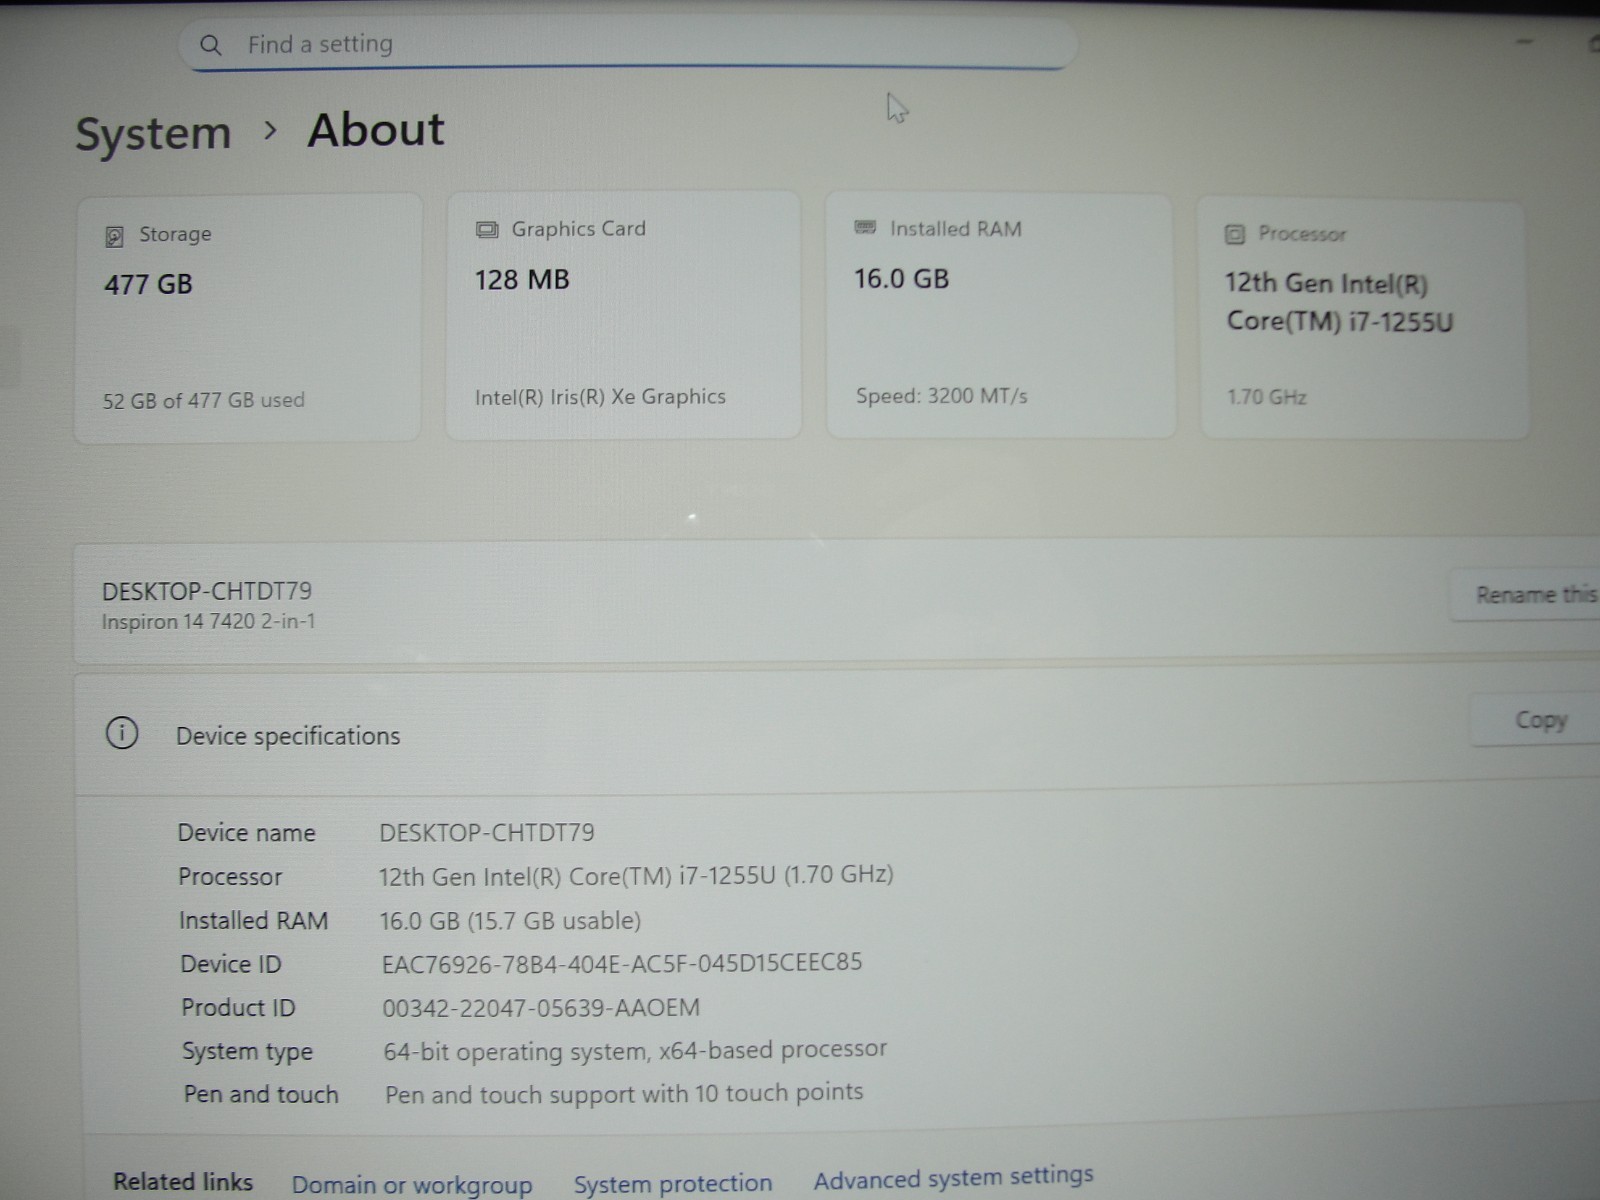This screenshot has height=1200, width=1600.
Task: Open the Graphics Card 128 MB card
Action: pyautogui.click(x=623, y=315)
